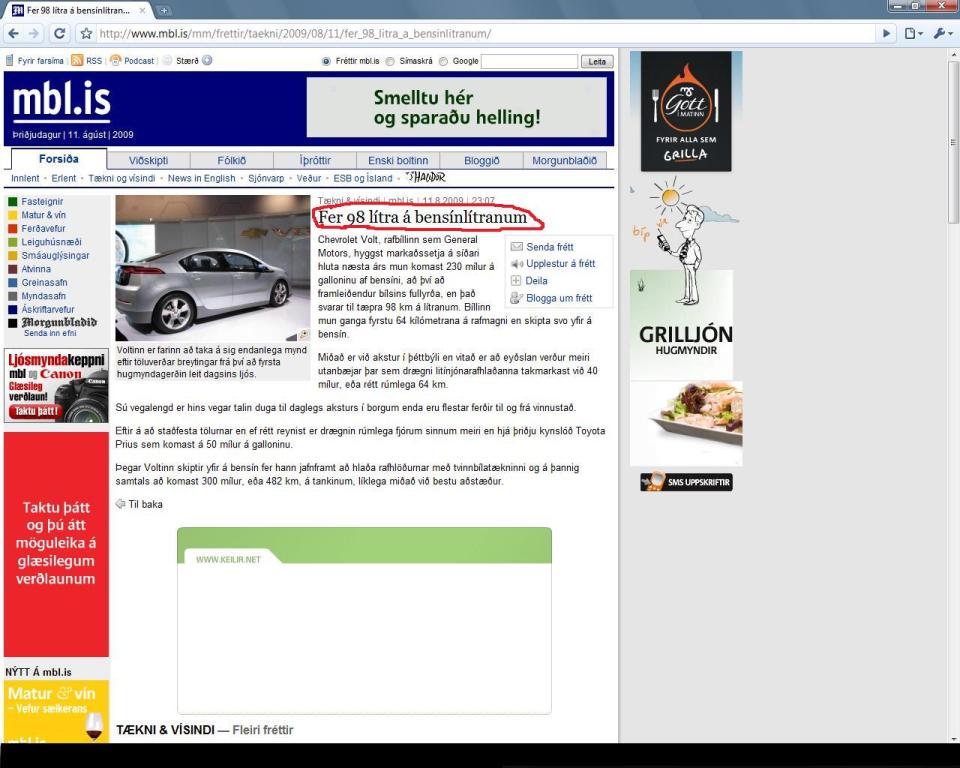This screenshot has height=768, width=960.
Task: Click the browser Back arrow
Action: (13, 34)
